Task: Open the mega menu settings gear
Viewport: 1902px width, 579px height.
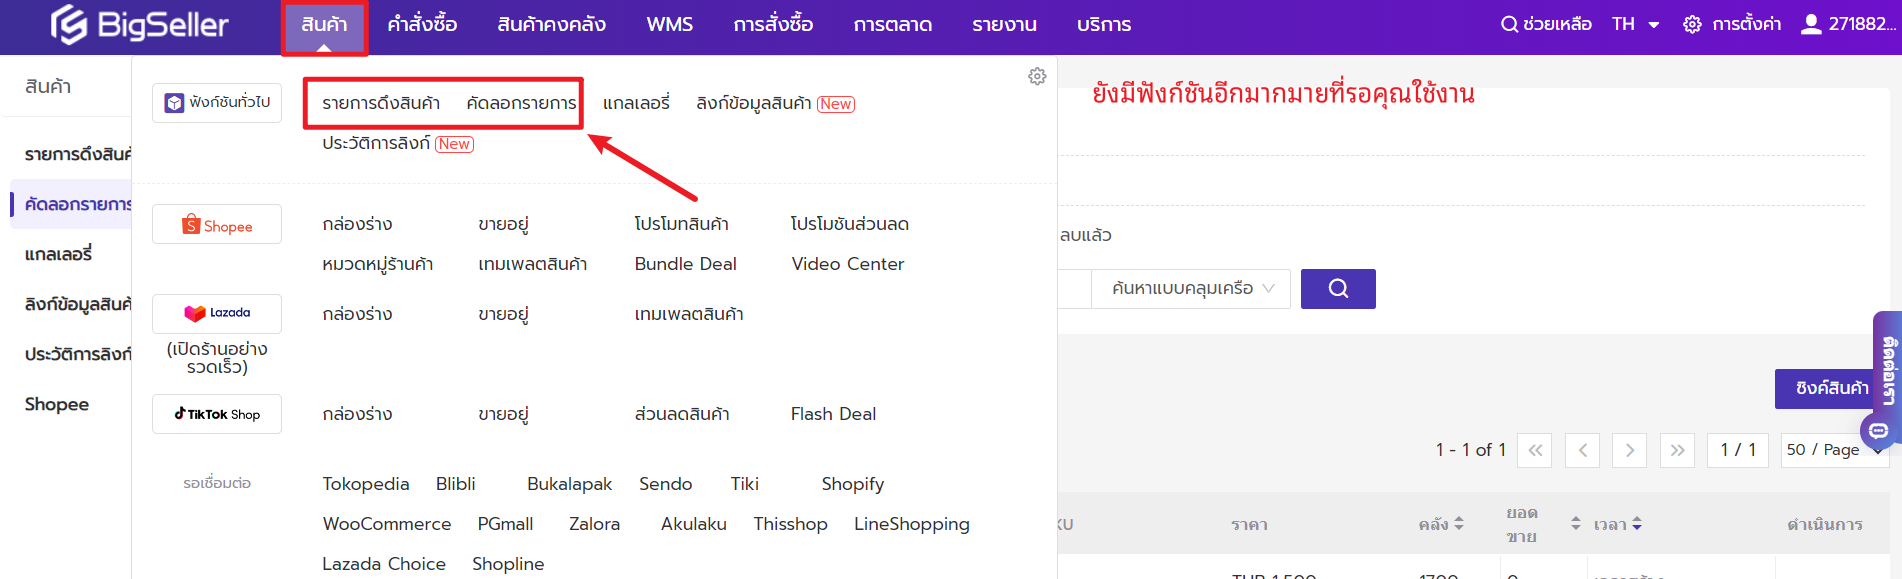Action: 1037,77
